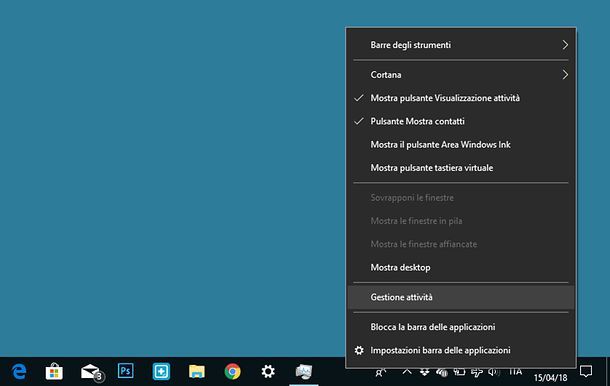Open the Settings gear taskbar app
Image resolution: width=610 pixels, height=386 pixels.
[x=268, y=371]
